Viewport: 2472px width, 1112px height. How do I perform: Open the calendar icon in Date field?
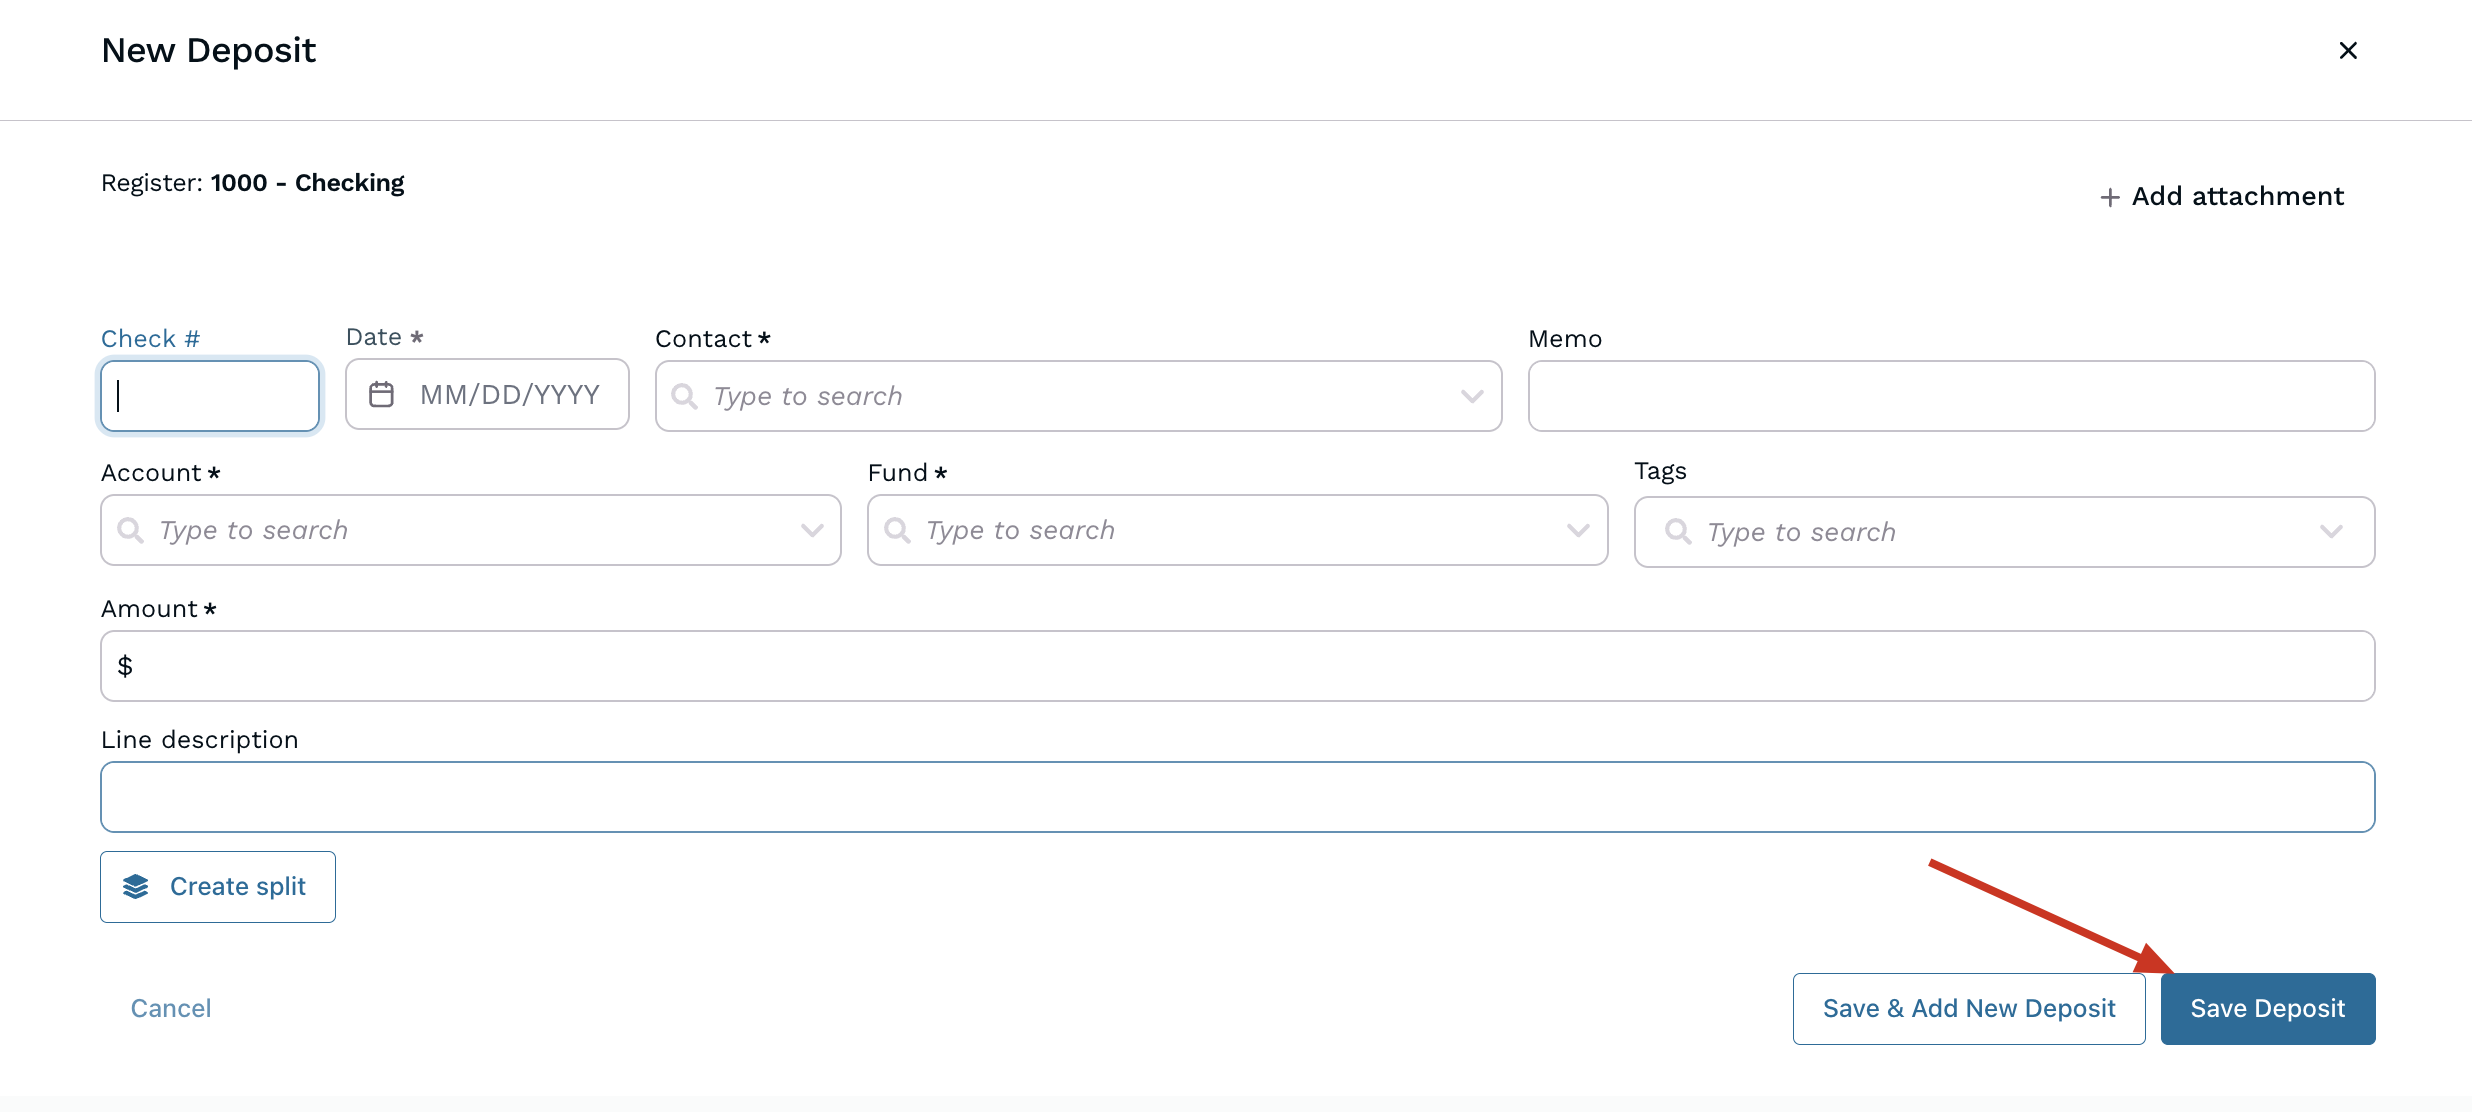[x=381, y=394]
